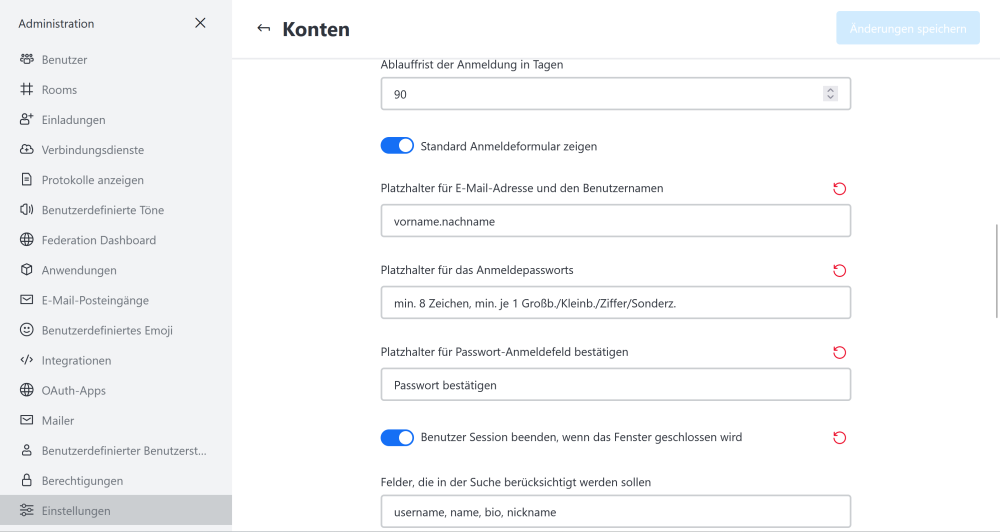This screenshot has width=1000, height=532.
Task: Click the Konten page heading
Action: coord(316,29)
